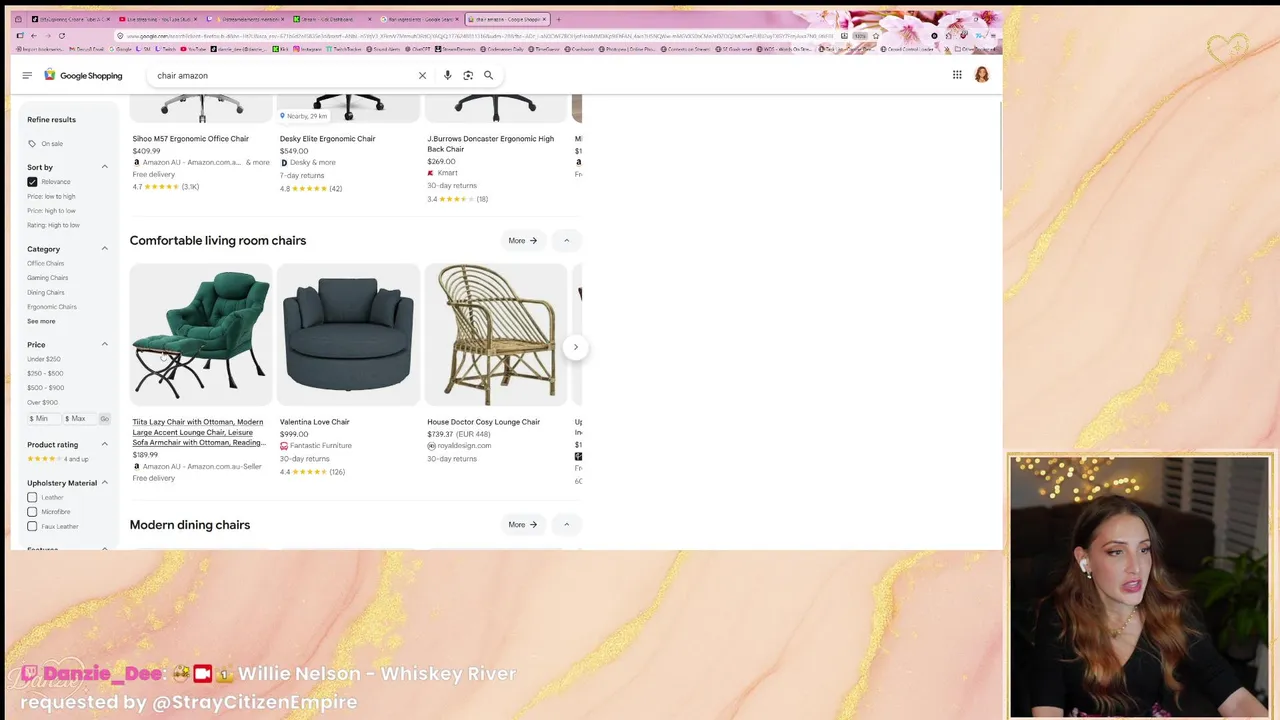Open the YouTube bookmark in bookmarks bar
This screenshot has height=720, width=1280.
pos(193,49)
